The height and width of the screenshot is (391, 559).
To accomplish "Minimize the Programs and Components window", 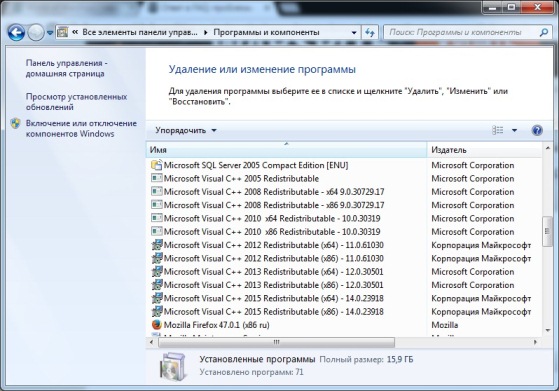I will click(492, 7).
